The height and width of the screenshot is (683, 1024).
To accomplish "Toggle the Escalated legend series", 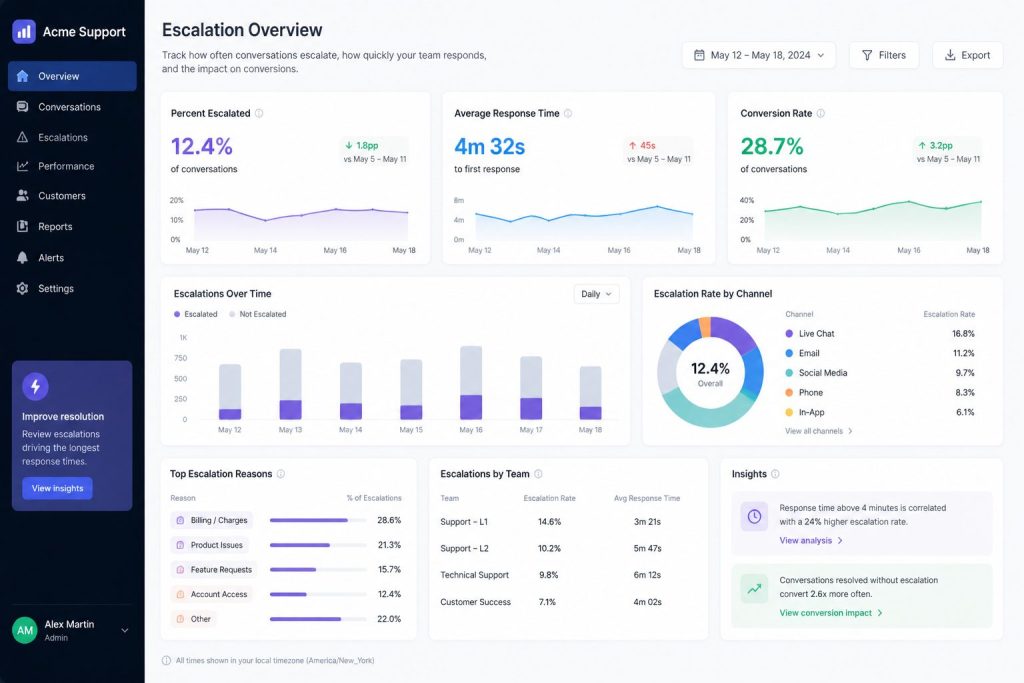I will pyautogui.click(x=195, y=314).
